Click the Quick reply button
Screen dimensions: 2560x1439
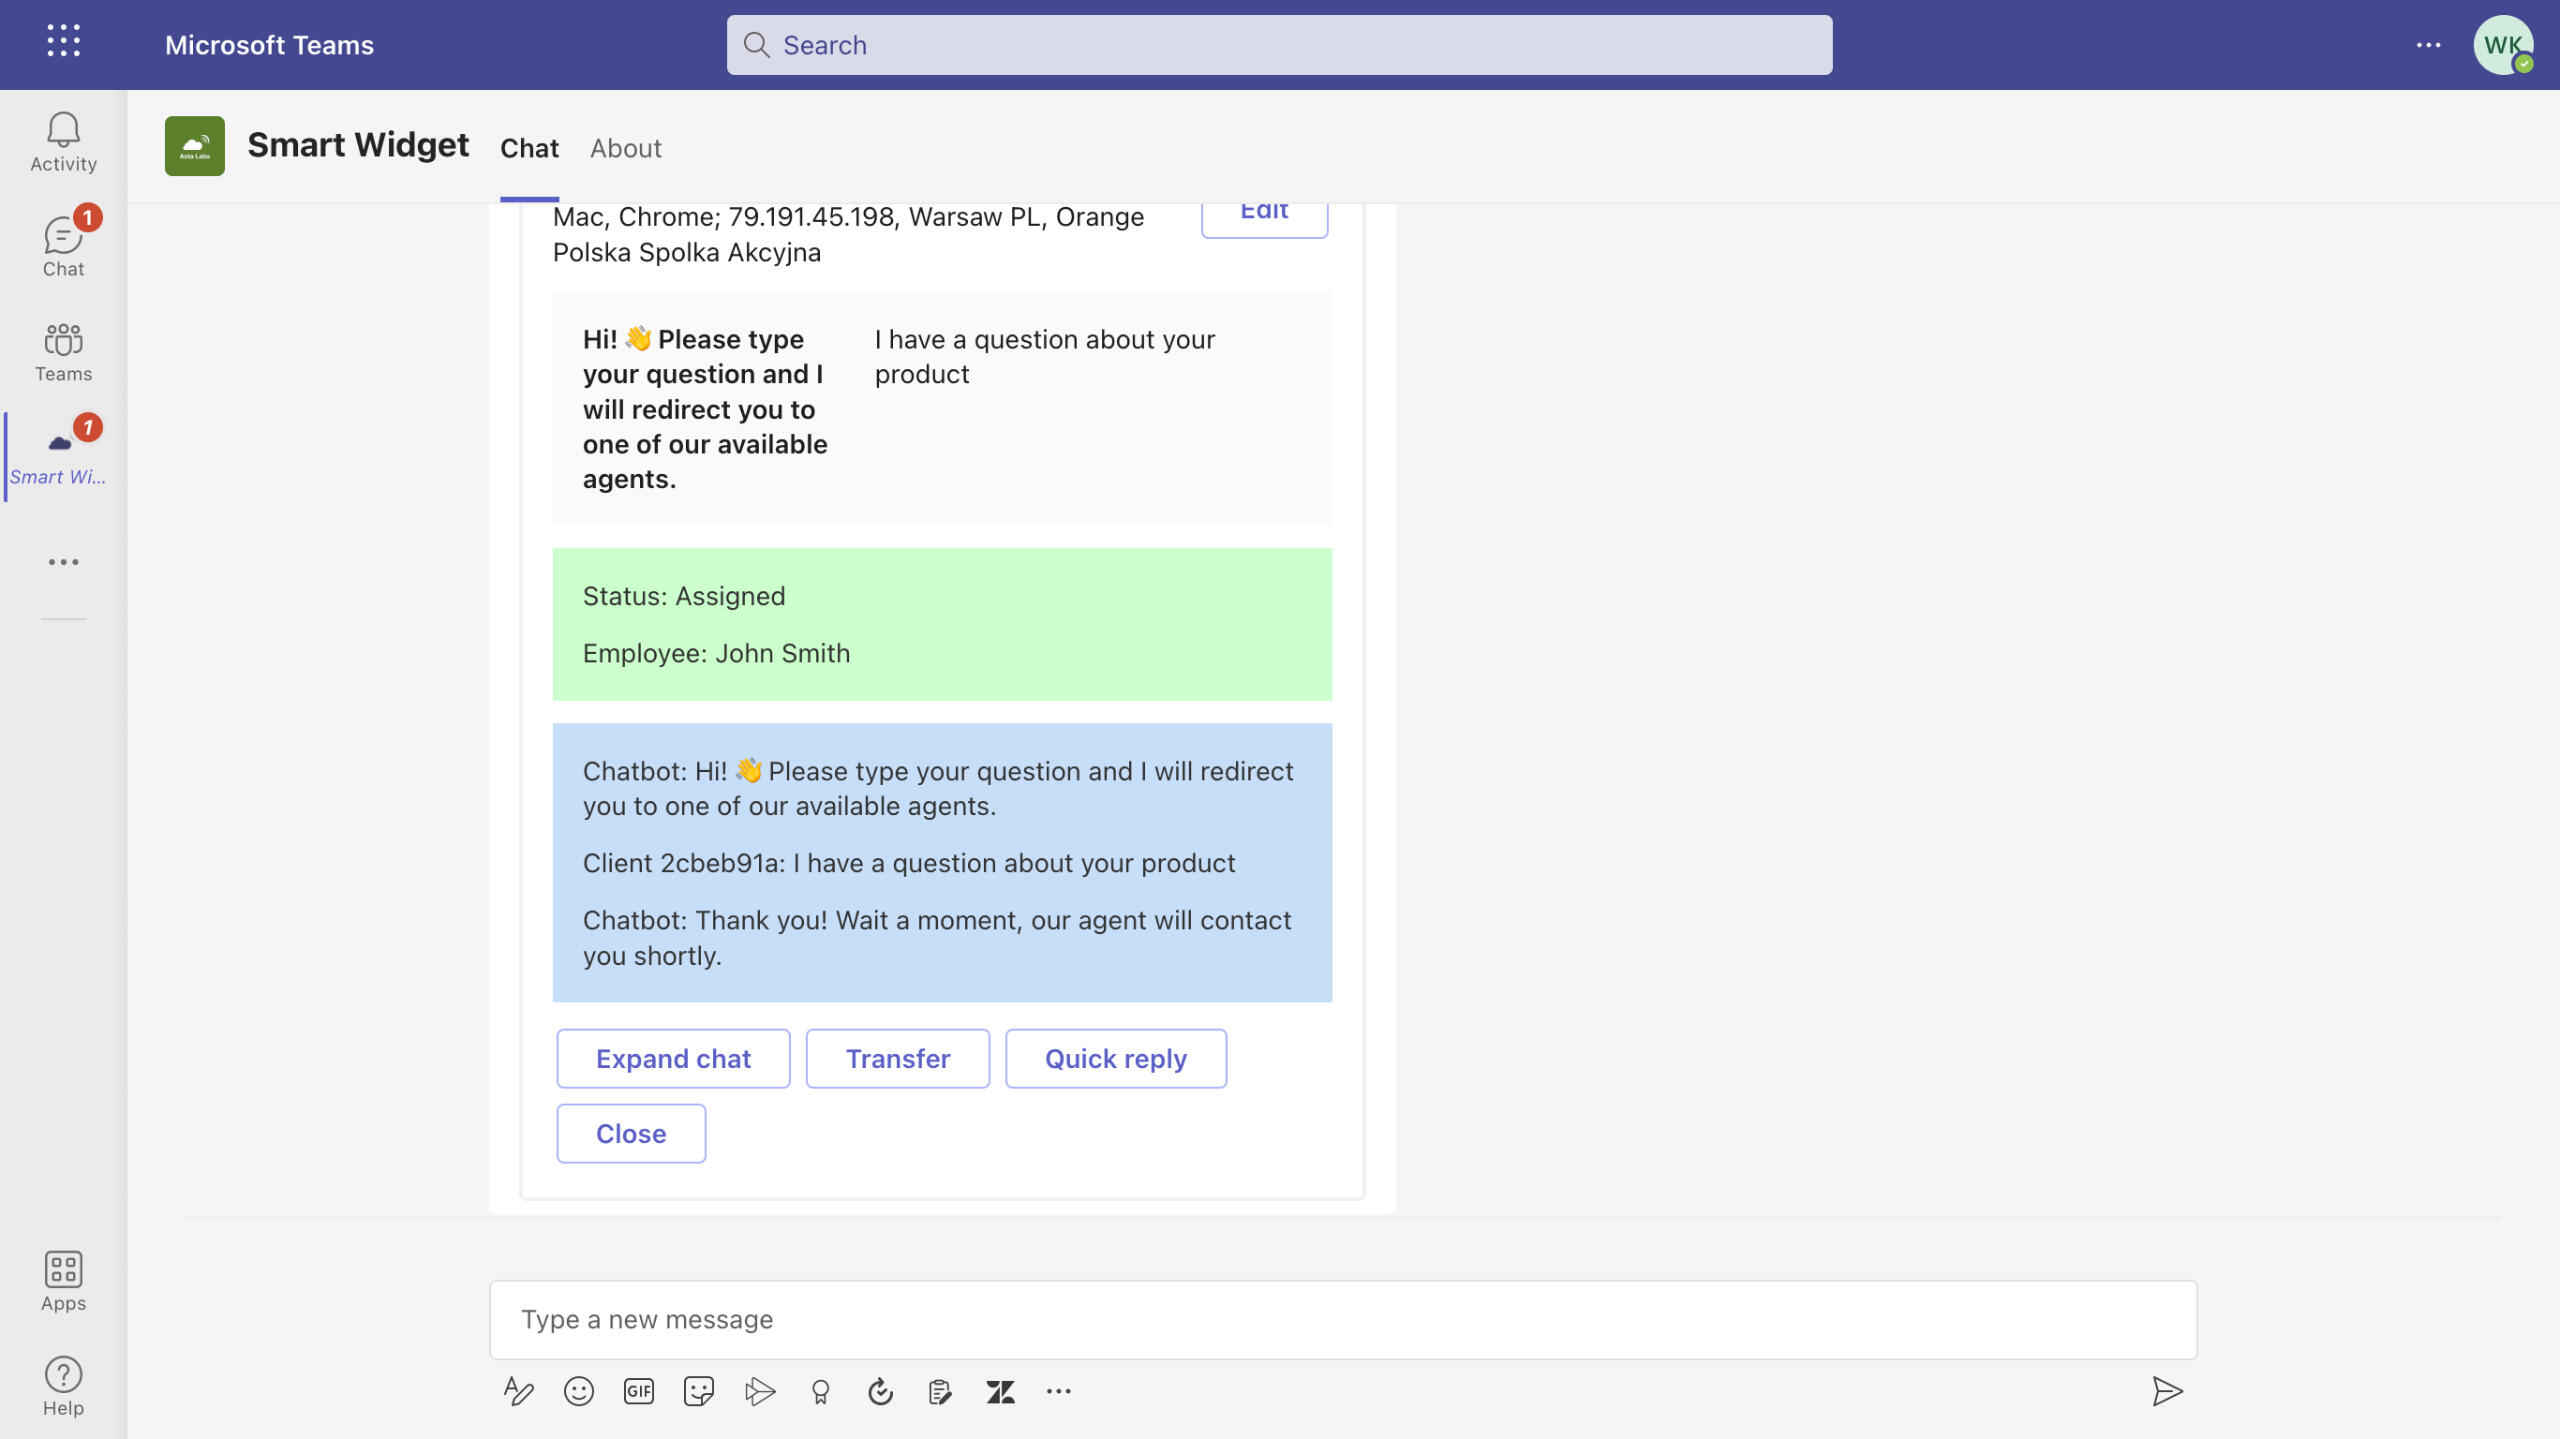(x=1116, y=1058)
